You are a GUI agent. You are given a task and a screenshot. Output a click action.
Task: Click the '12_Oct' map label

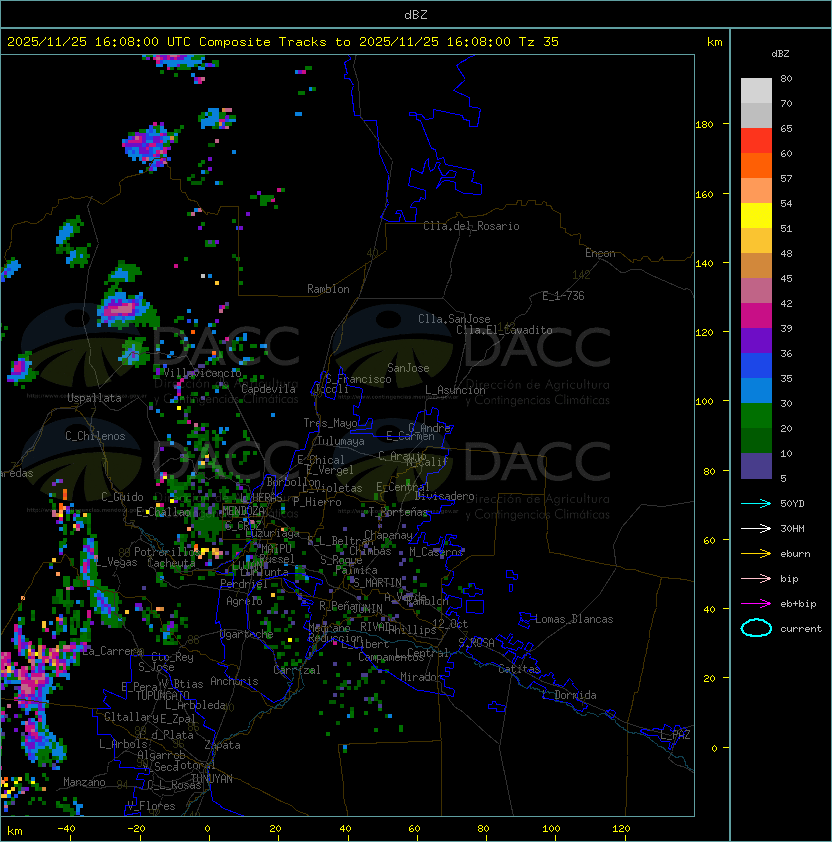[x=450, y=624]
